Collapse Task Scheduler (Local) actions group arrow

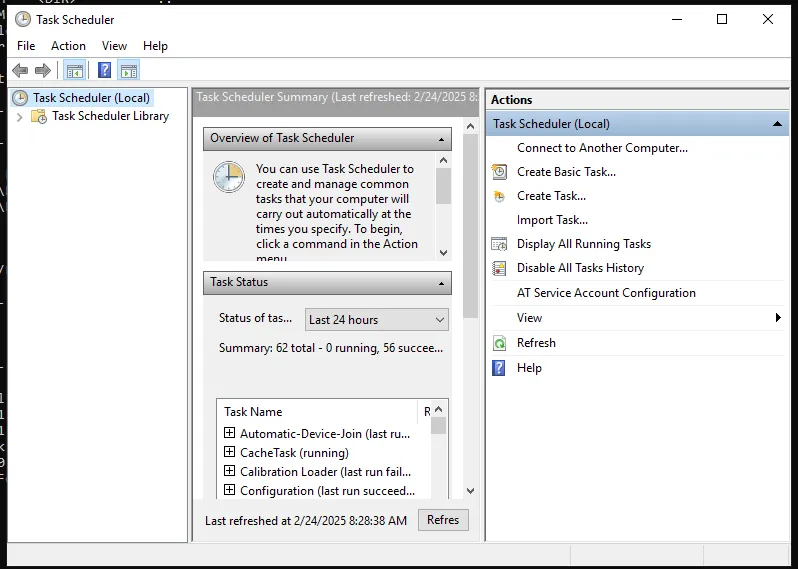pos(777,124)
